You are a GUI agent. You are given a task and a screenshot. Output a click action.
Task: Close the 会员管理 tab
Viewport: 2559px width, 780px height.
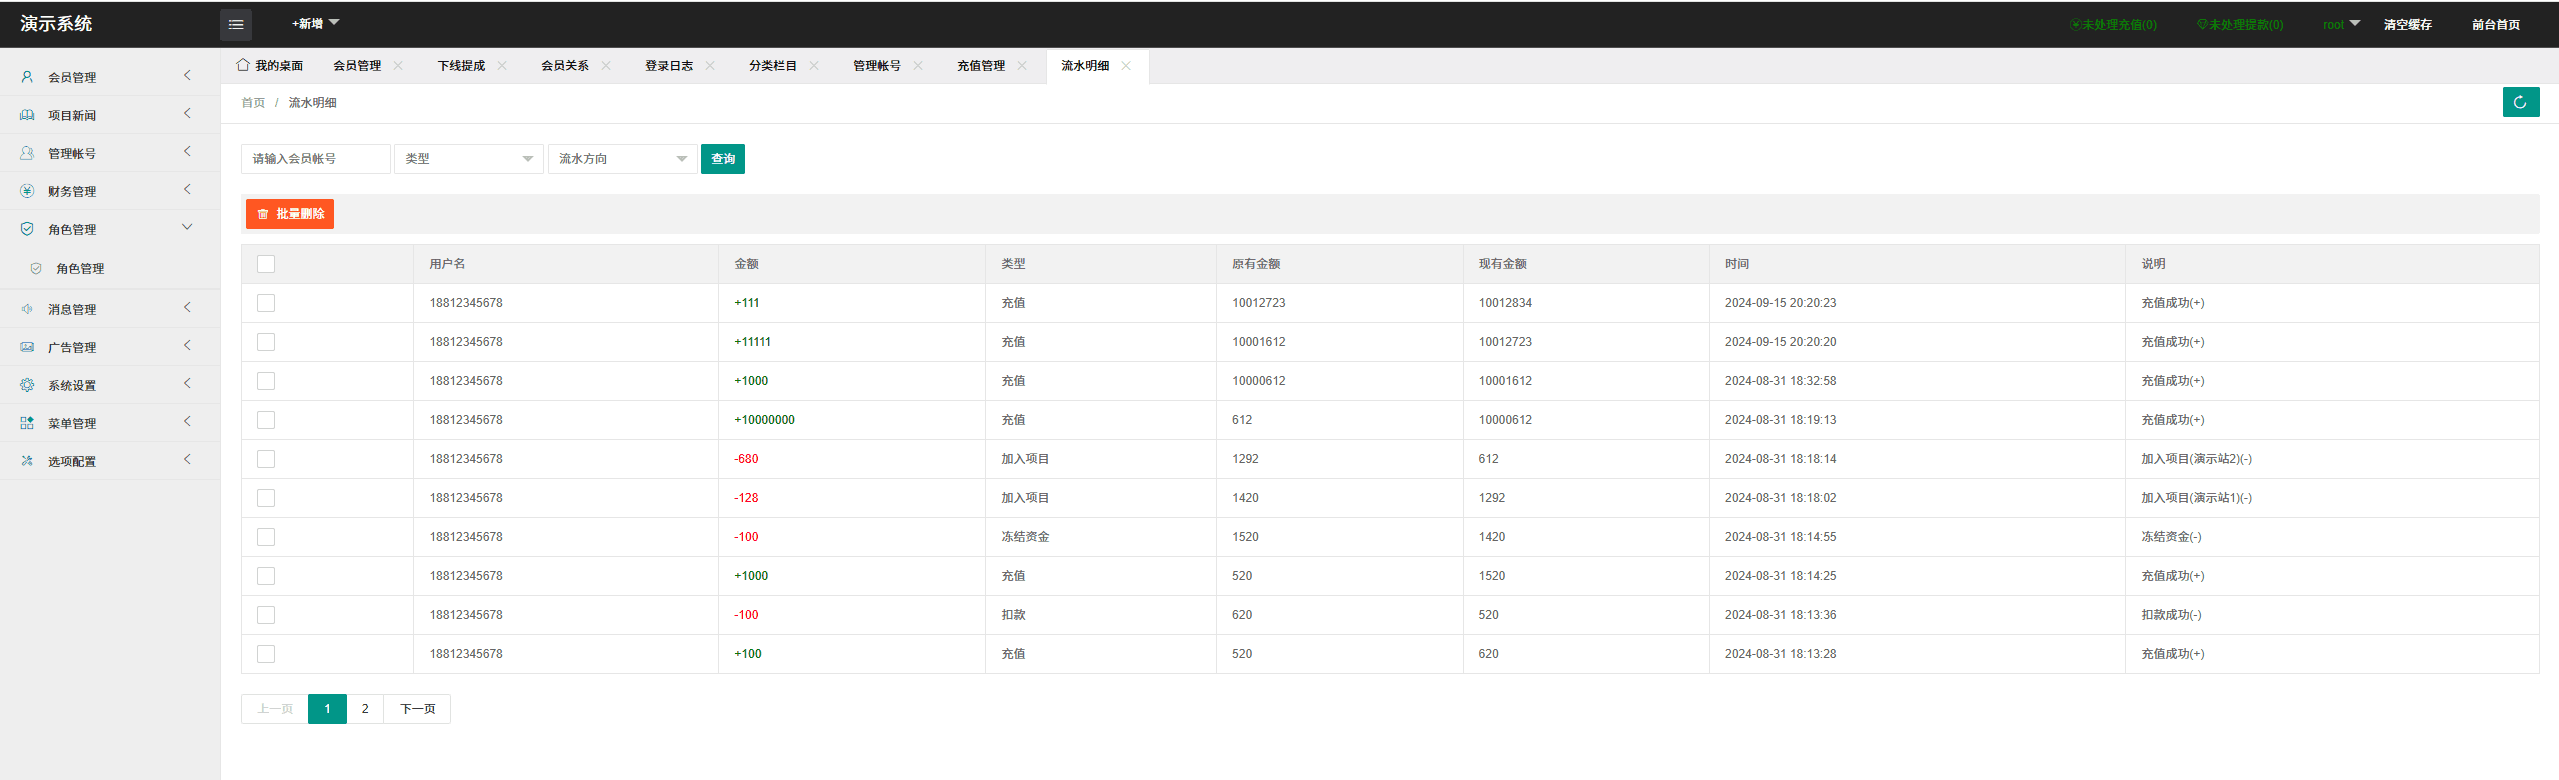click(398, 66)
